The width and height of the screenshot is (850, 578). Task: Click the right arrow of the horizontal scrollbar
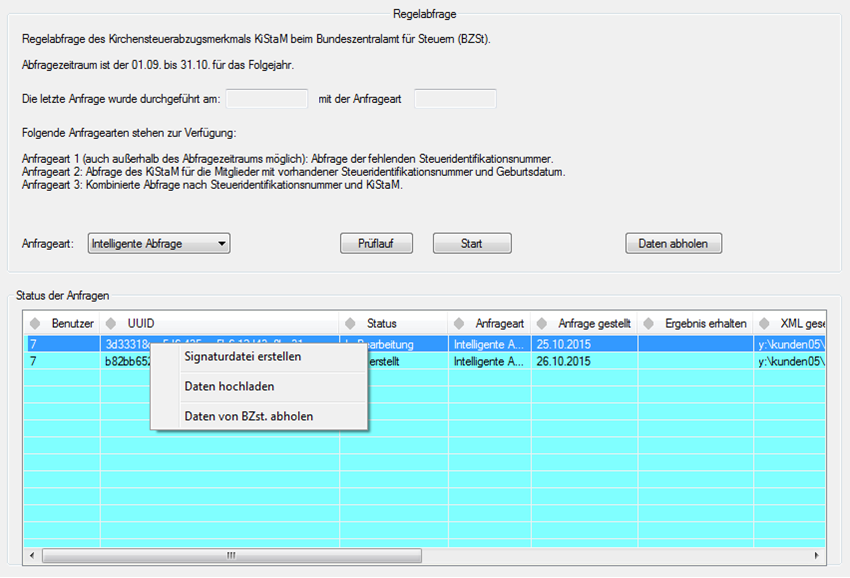pyautogui.click(x=820, y=555)
